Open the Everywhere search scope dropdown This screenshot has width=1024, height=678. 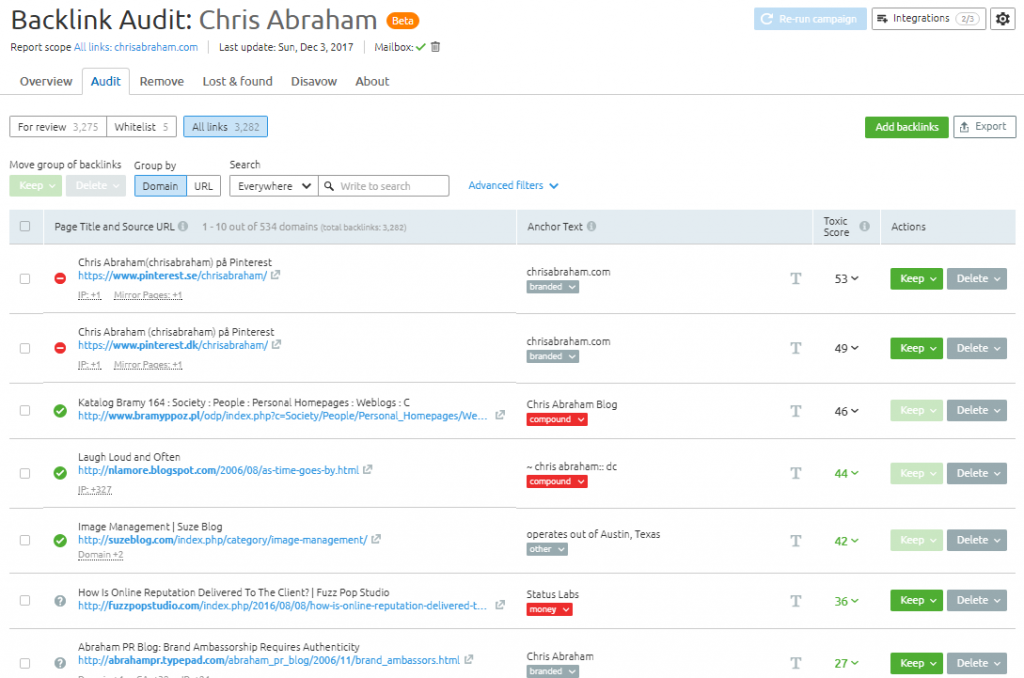[273, 186]
